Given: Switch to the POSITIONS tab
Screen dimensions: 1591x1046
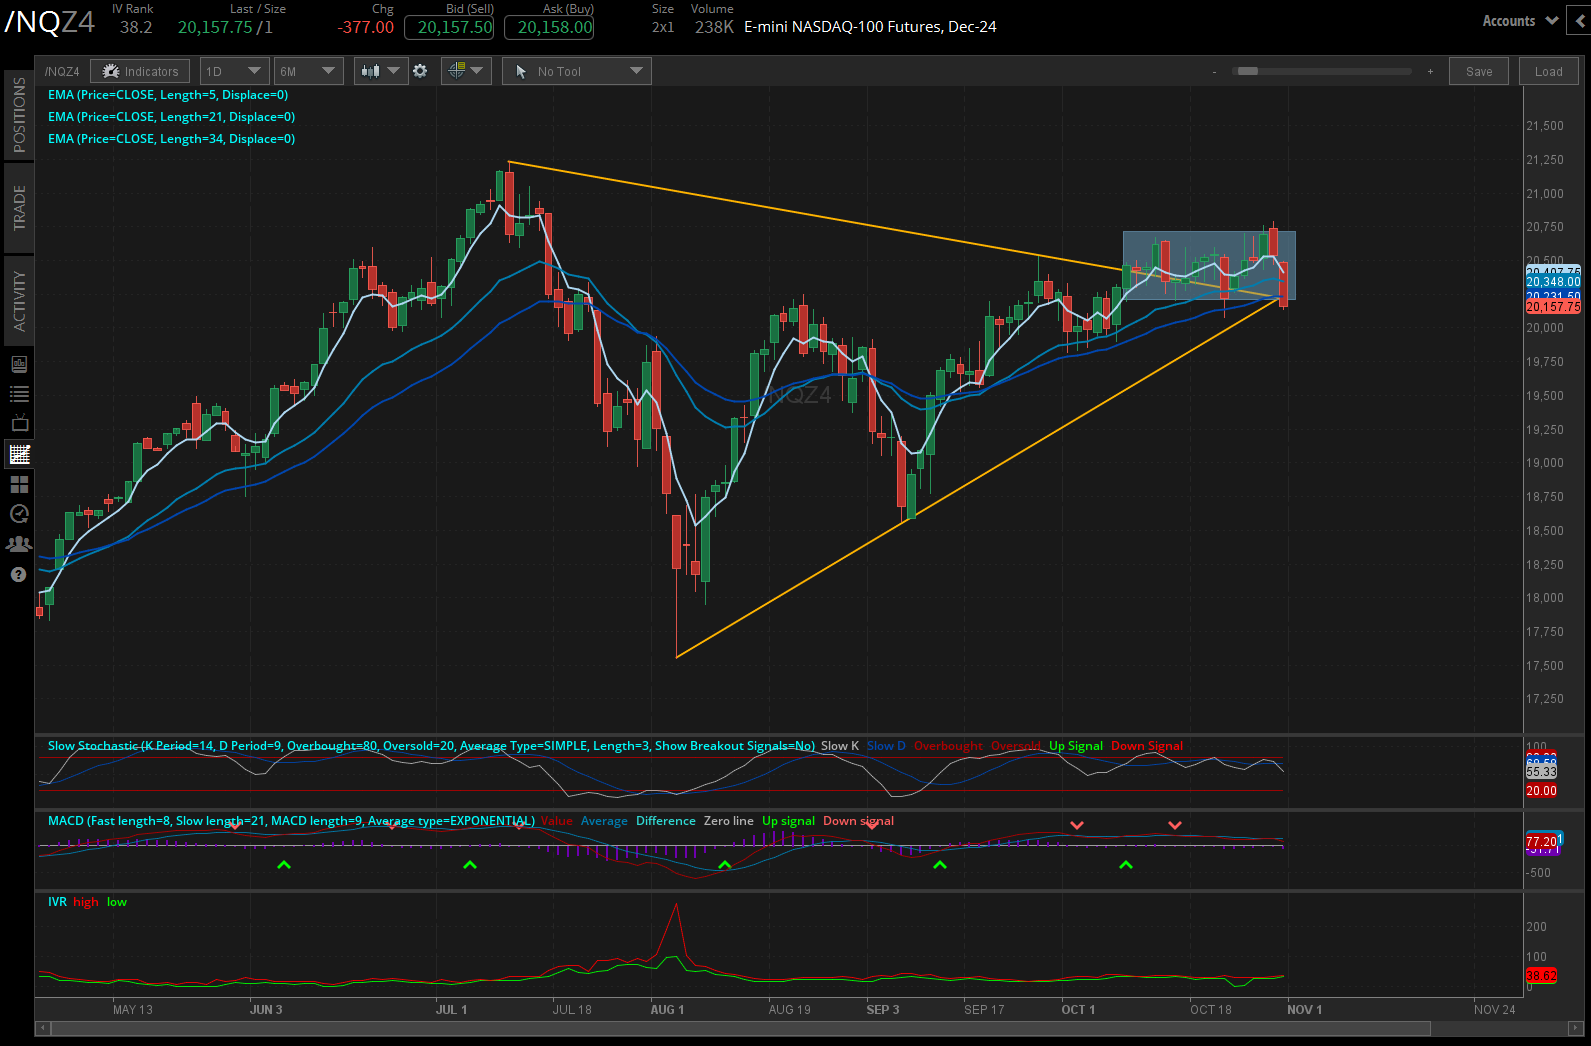Looking at the screenshot, I should [19, 116].
